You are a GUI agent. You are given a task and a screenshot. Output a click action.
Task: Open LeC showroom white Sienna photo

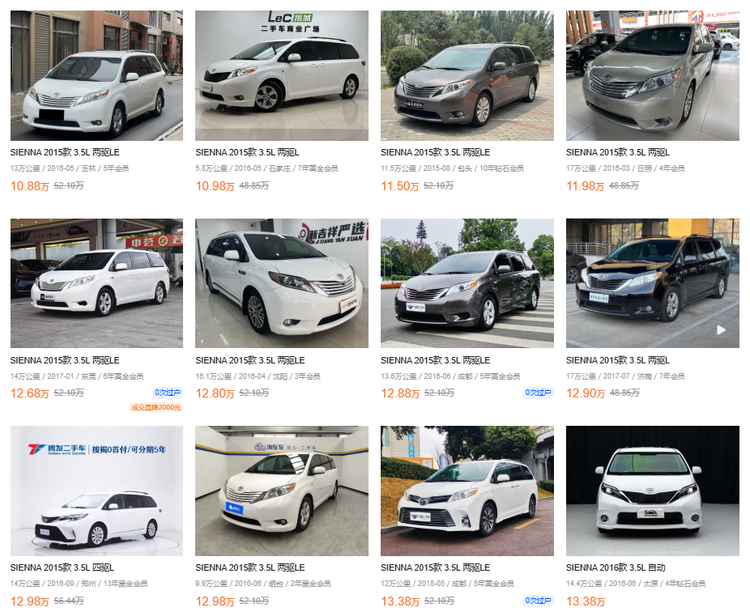tap(282, 76)
